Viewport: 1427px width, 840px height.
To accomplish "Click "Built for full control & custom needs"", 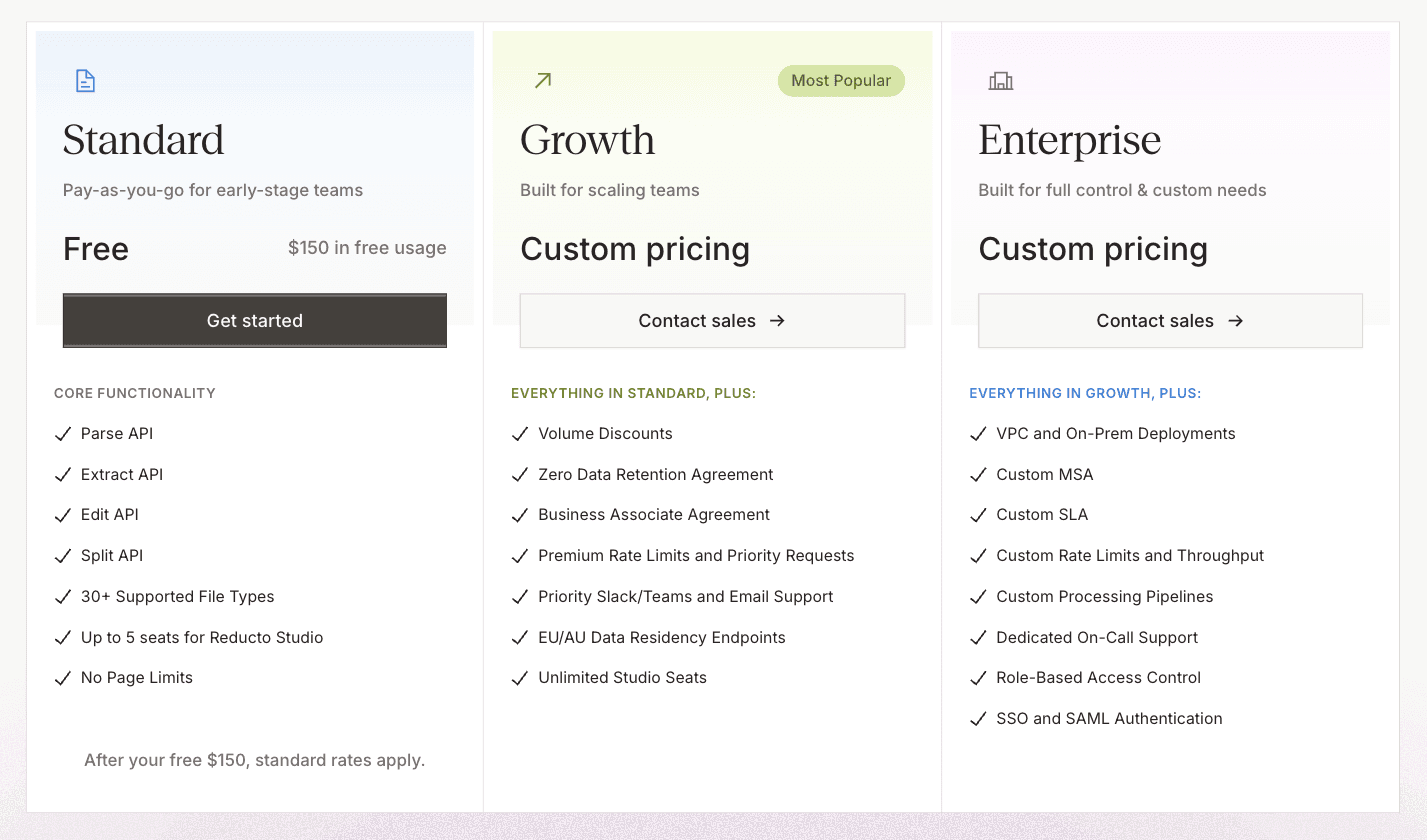I will [x=1122, y=191].
